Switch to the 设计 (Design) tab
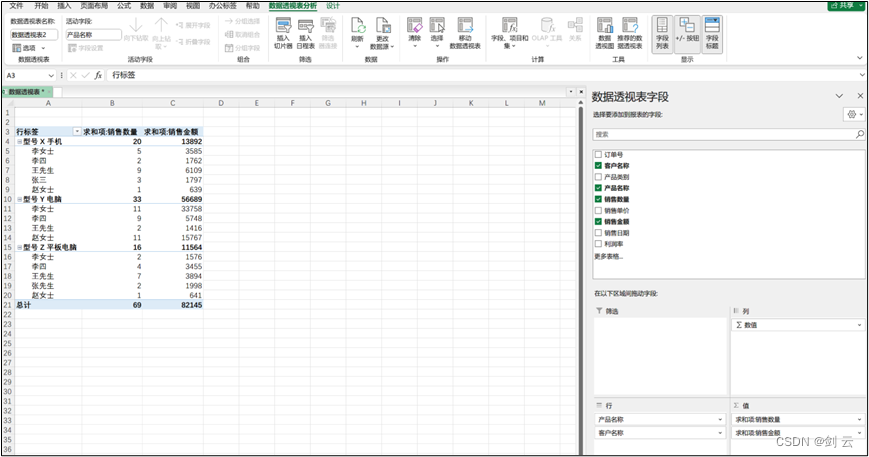Screen dimensions: 869x457 pyautogui.click(x=333, y=6)
